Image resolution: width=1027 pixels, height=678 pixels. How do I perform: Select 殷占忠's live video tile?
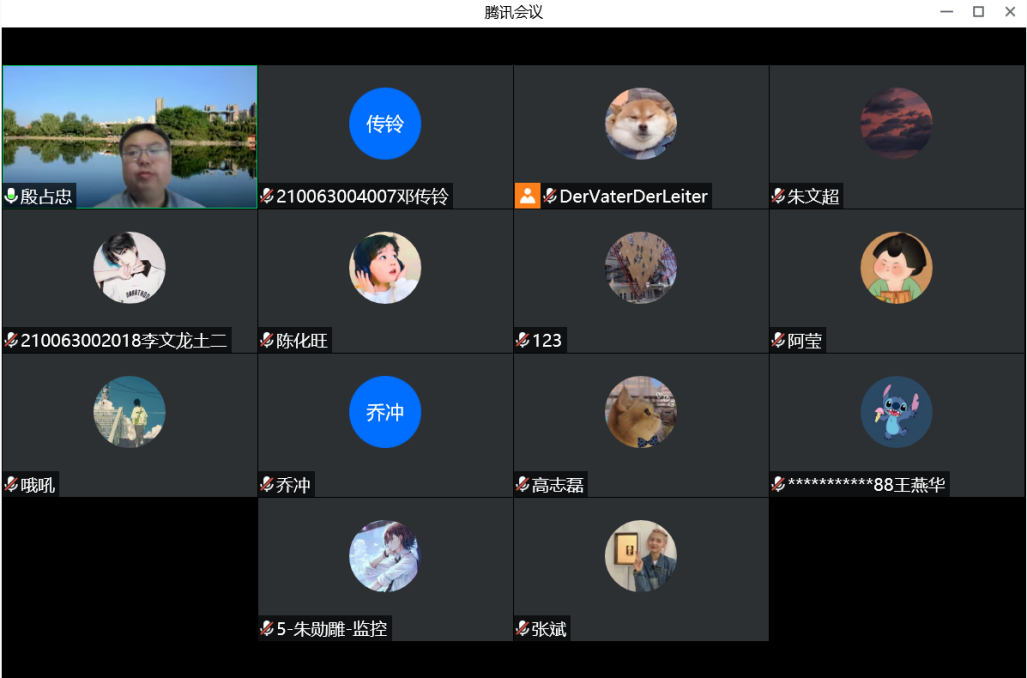tap(129, 130)
